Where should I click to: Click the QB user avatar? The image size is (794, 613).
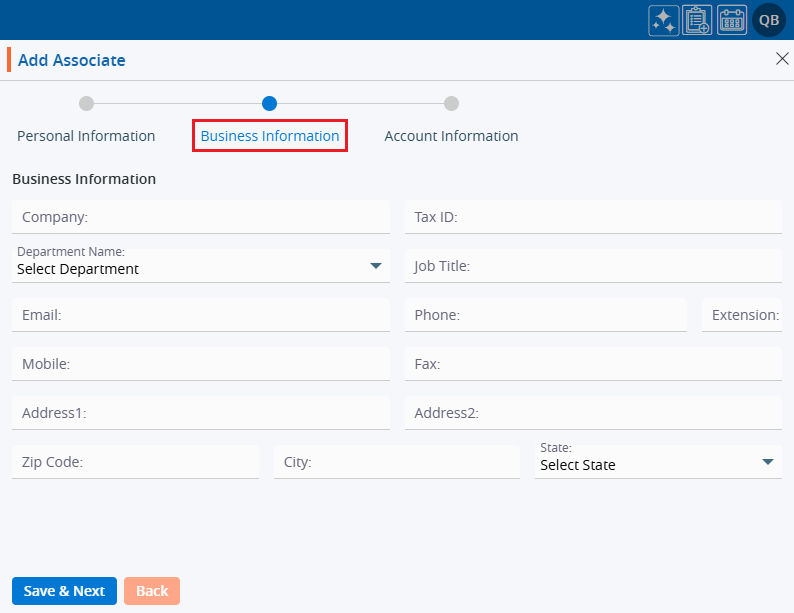[769, 20]
